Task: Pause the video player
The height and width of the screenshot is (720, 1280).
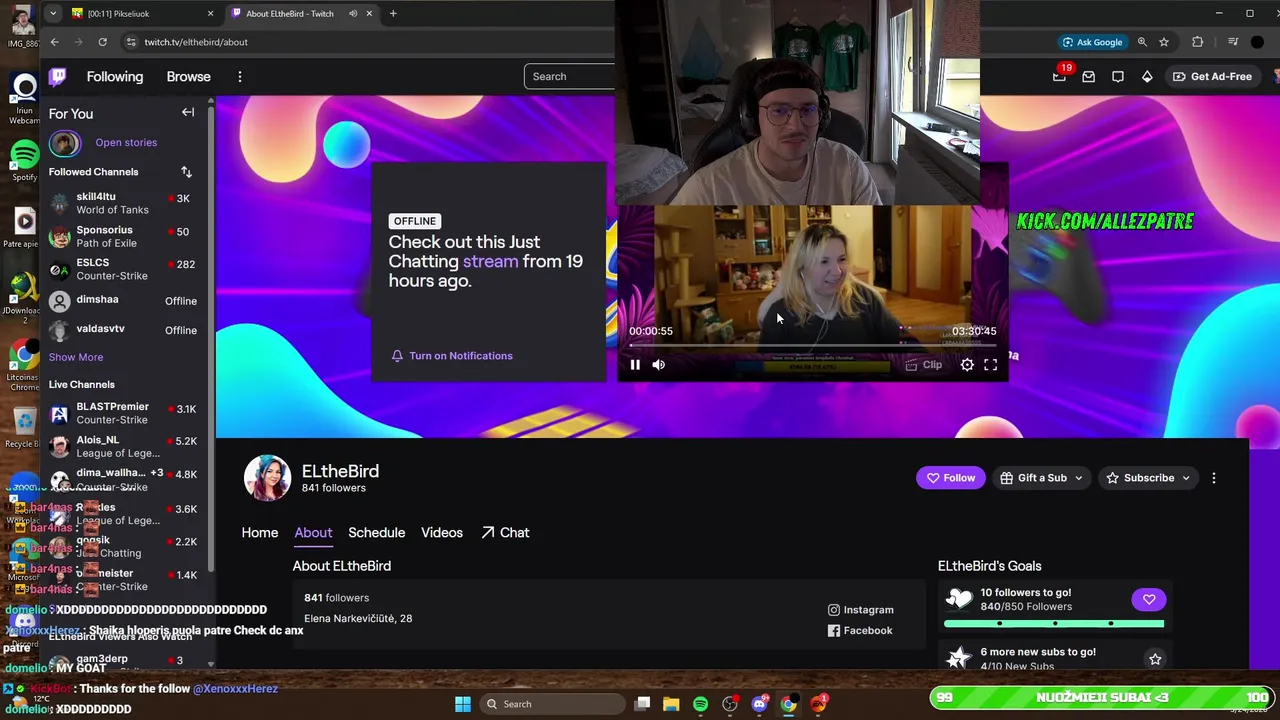Action: (x=635, y=365)
